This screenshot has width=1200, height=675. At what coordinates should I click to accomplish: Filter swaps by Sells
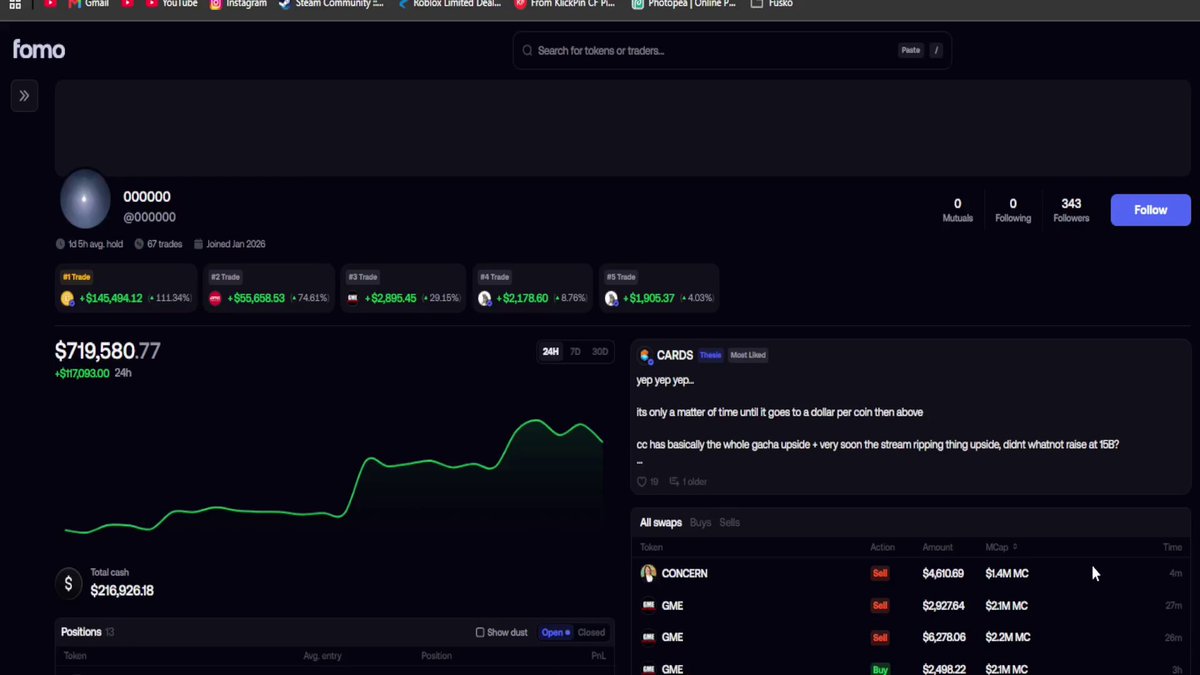tap(730, 523)
